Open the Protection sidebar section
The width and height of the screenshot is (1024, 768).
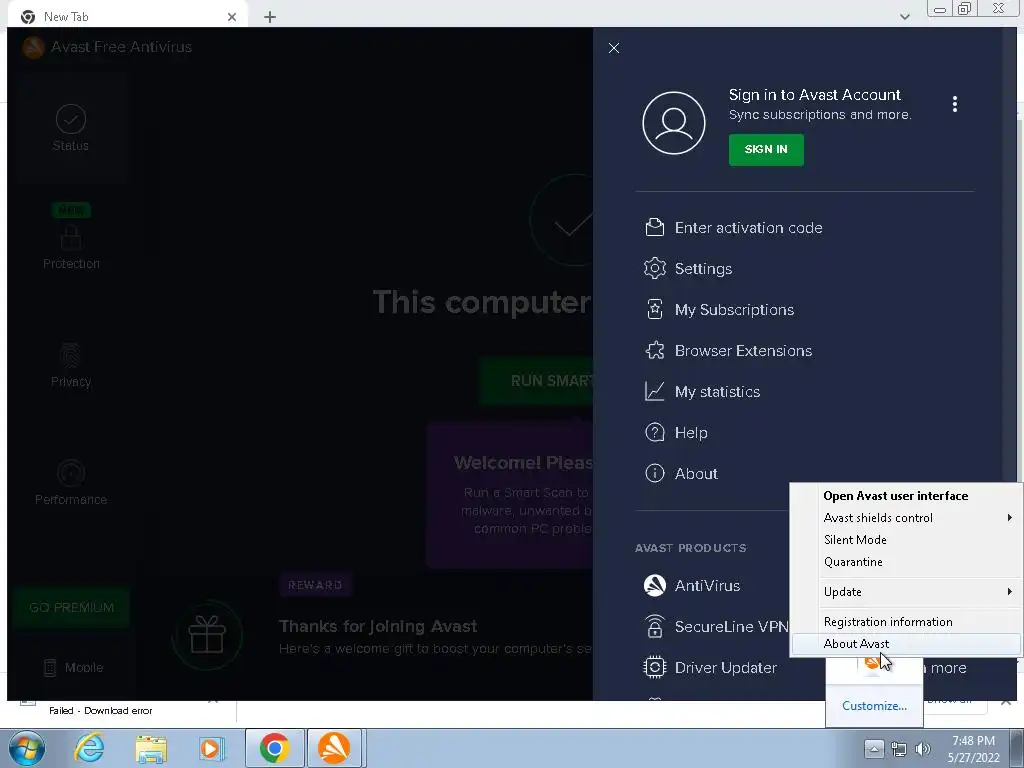click(x=71, y=247)
